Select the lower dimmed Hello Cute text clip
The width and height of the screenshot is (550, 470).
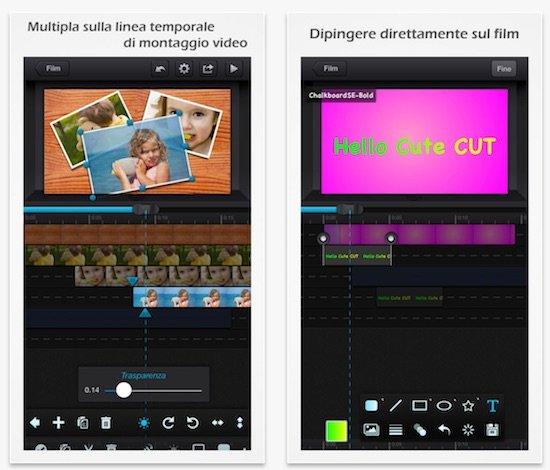409,298
